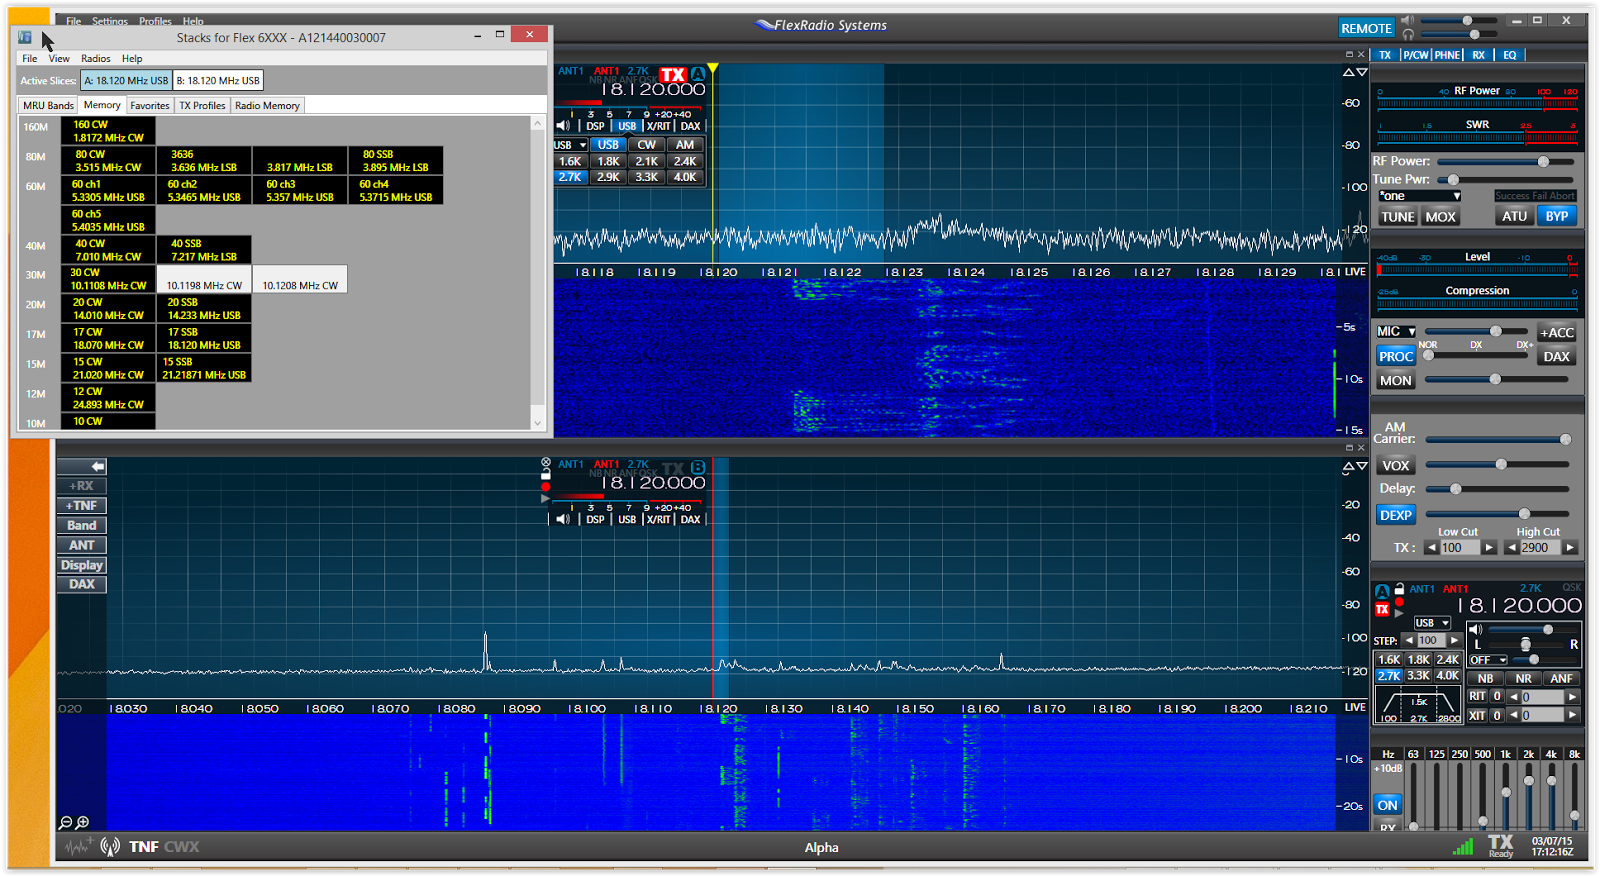
Task: Mute slice A using its speaker icon
Action: pyautogui.click(x=563, y=126)
